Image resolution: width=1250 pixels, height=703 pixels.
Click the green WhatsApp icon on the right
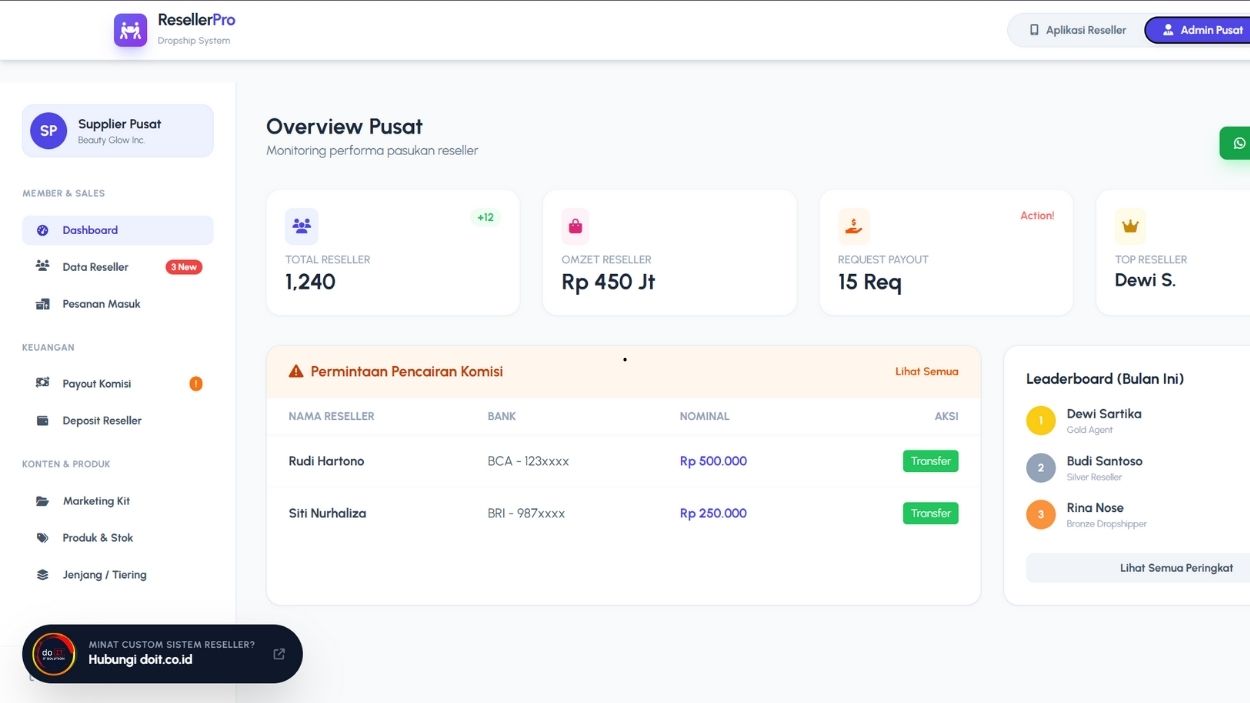(1238, 143)
